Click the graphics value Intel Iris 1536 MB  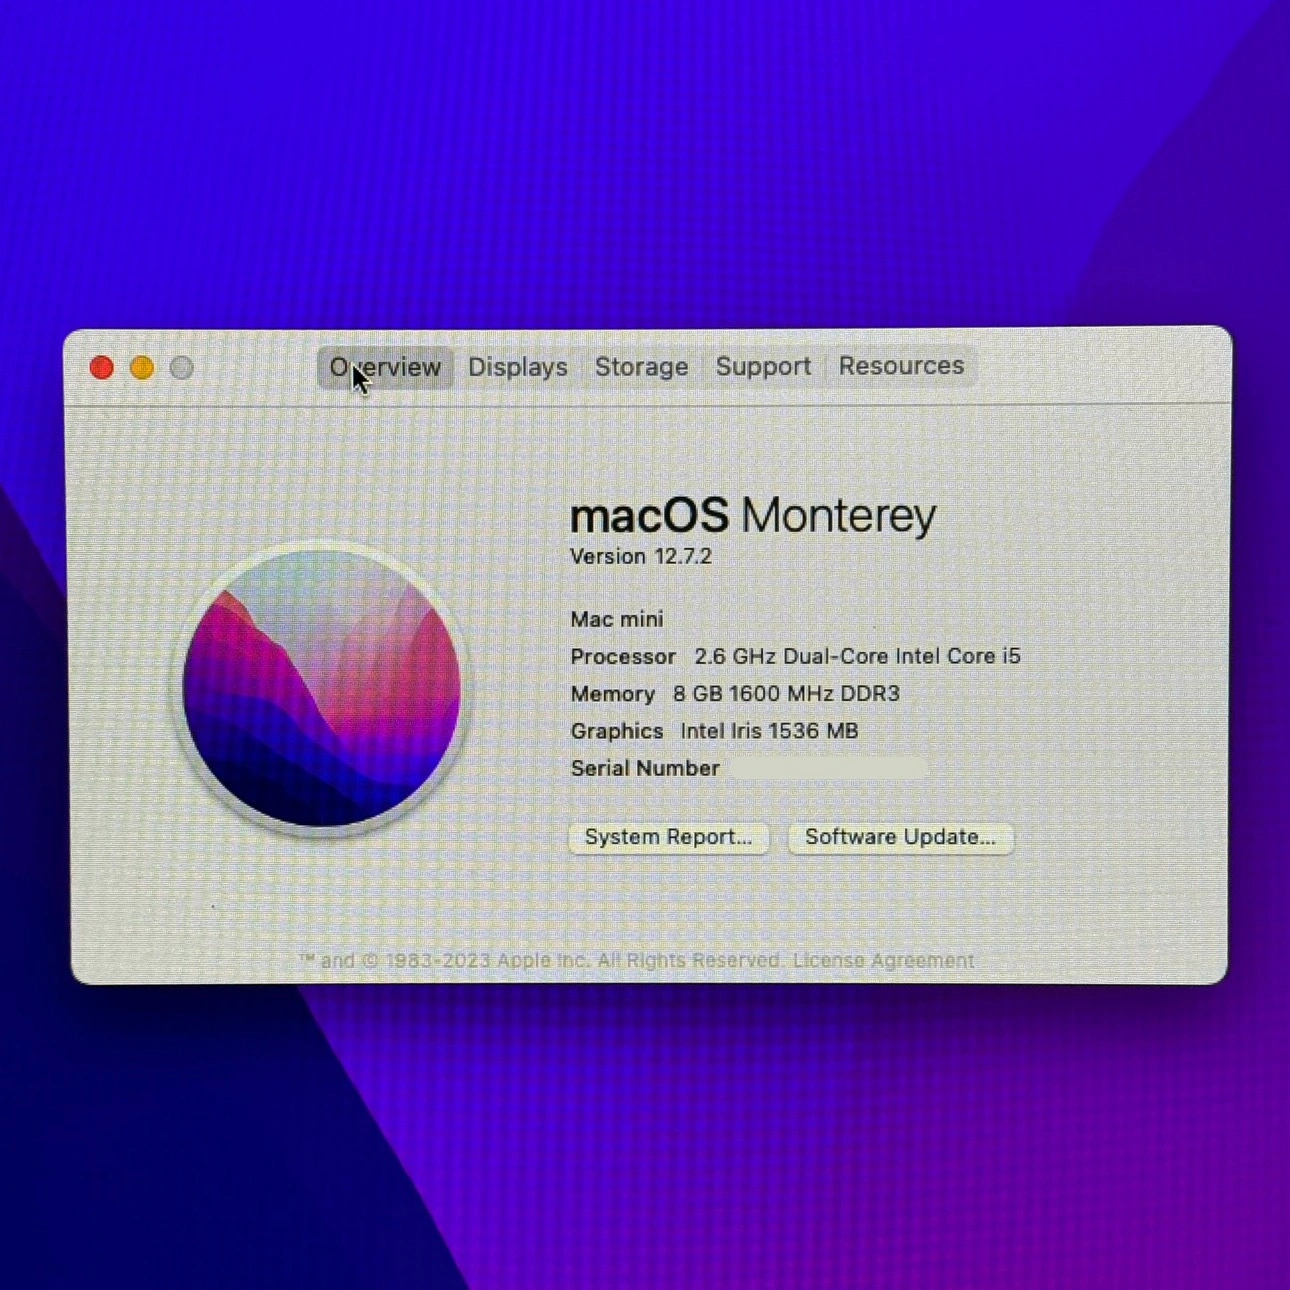tap(769, 731)
